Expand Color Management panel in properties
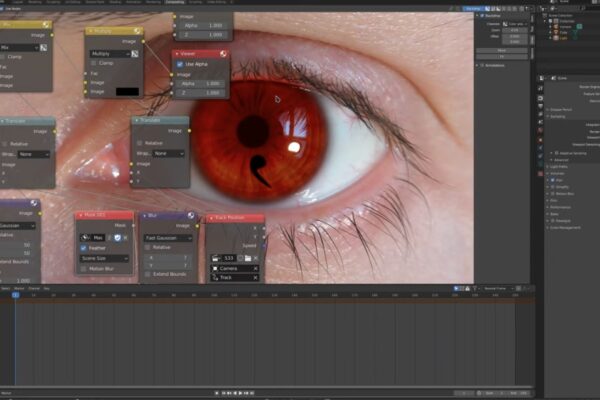600x400 pixels. click(x=563, y=228)
